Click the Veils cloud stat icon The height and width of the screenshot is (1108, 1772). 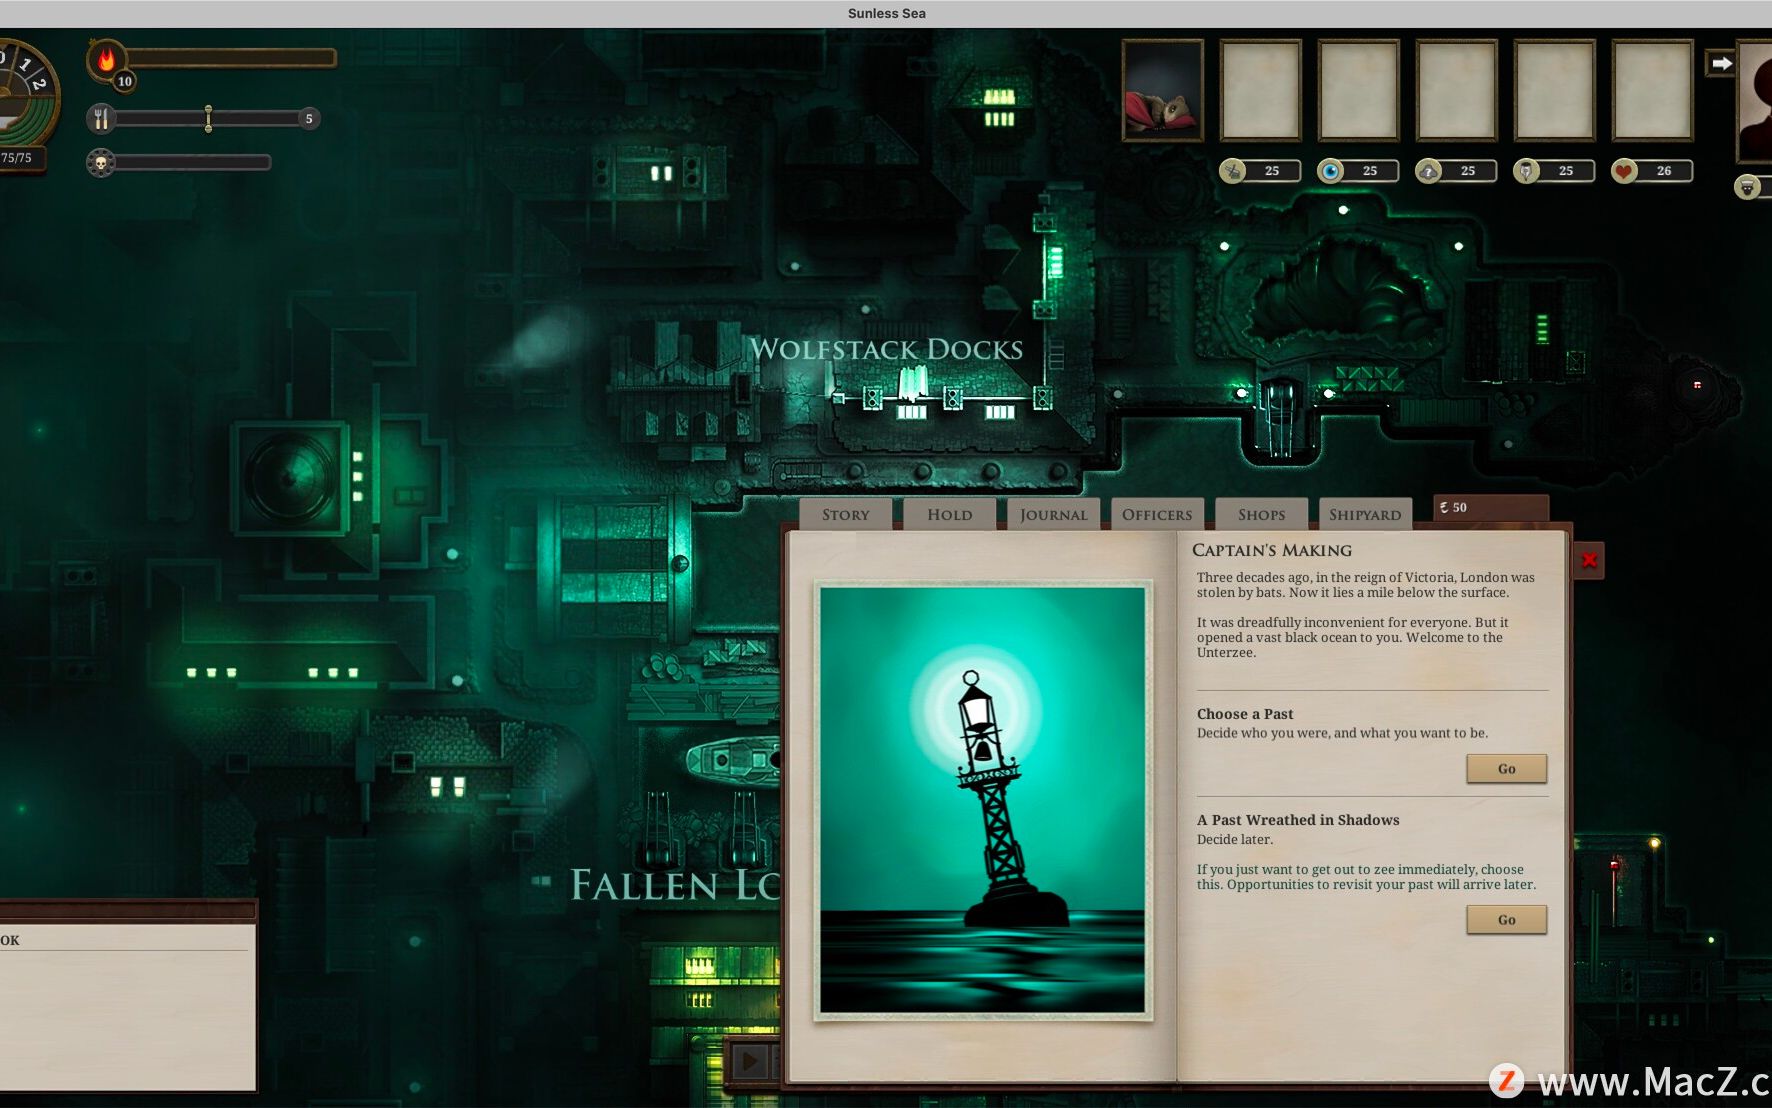pyautogui.click(x=1428, y=171)
